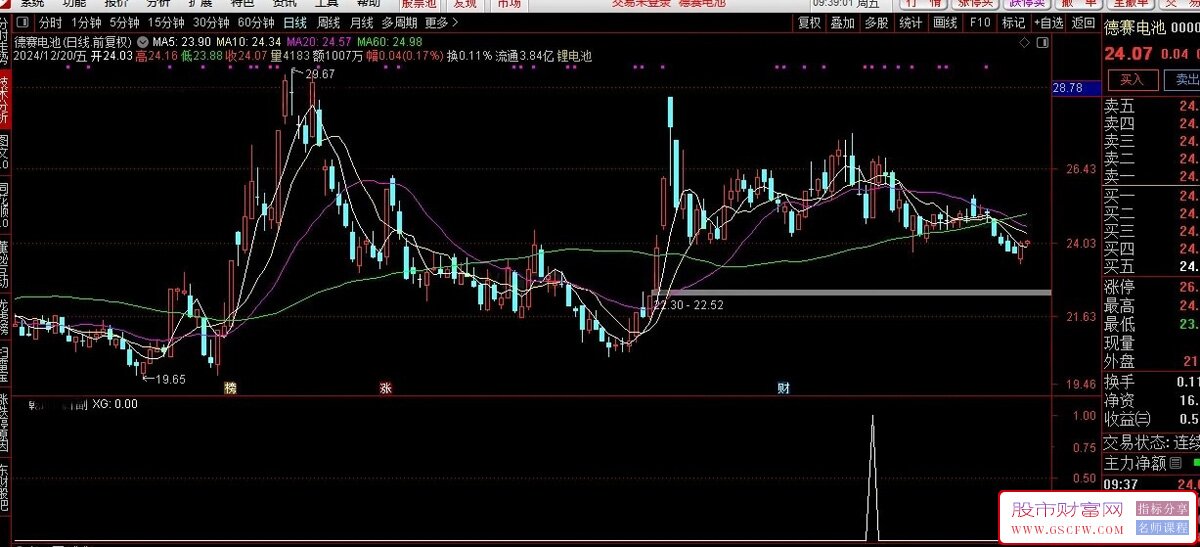This screenshot has width=1200, height=547.
Task: Click the 卖五 order book row
Action: click(x=1151, y=106)
